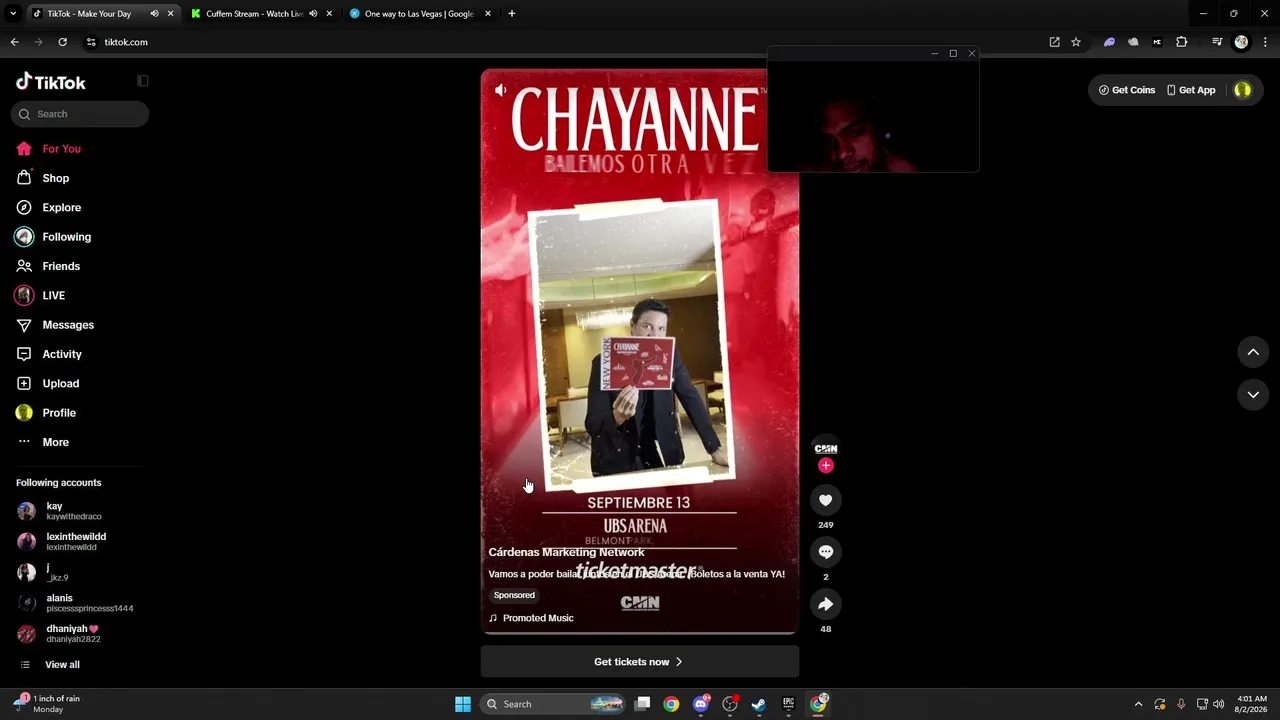Show hidden system tray icons

[x=1138, y=704]
